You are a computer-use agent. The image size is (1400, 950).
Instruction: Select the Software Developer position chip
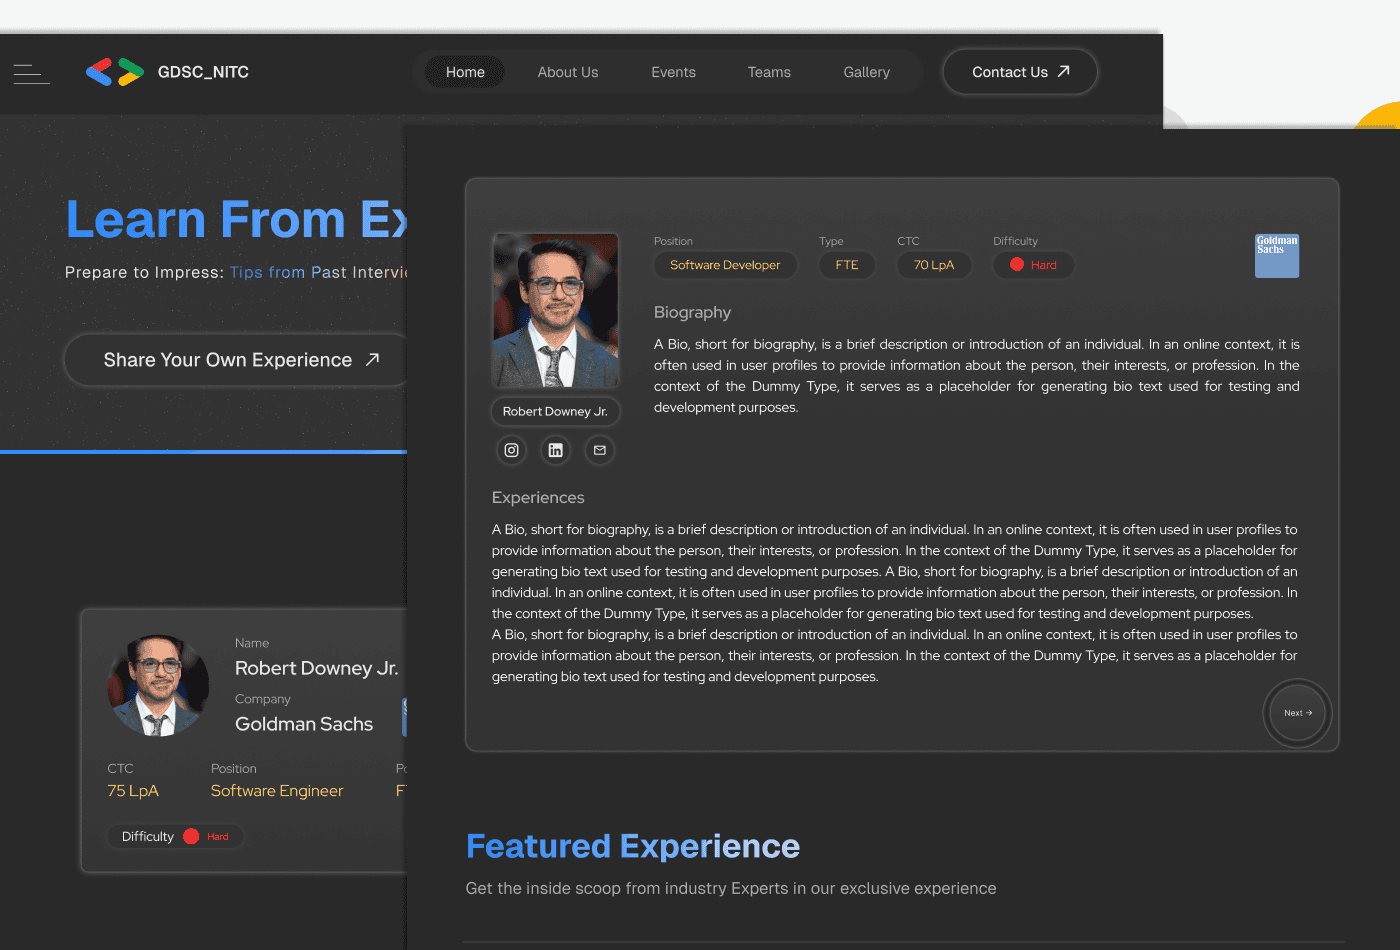coord(725,265)
